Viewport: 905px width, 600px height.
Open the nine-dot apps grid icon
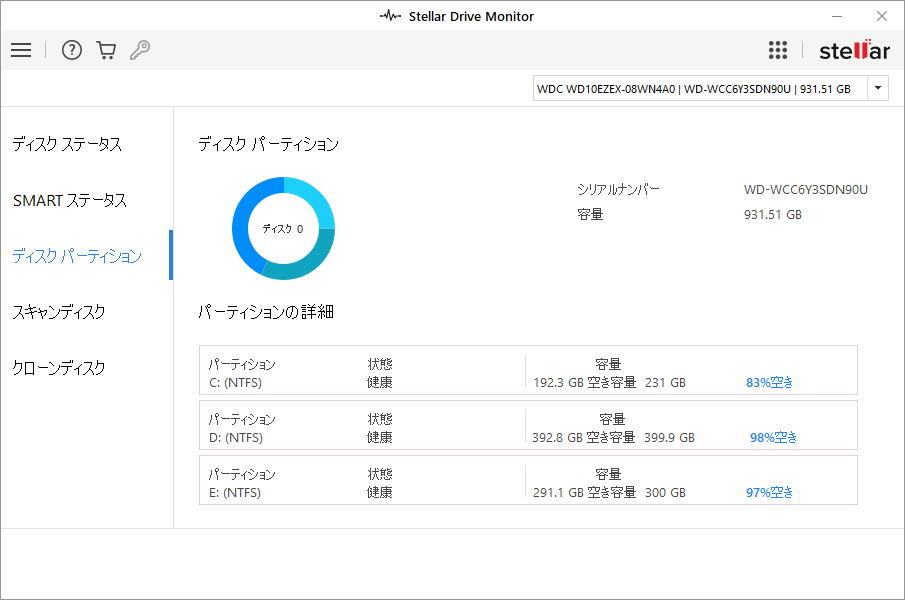tap(777, 50)
